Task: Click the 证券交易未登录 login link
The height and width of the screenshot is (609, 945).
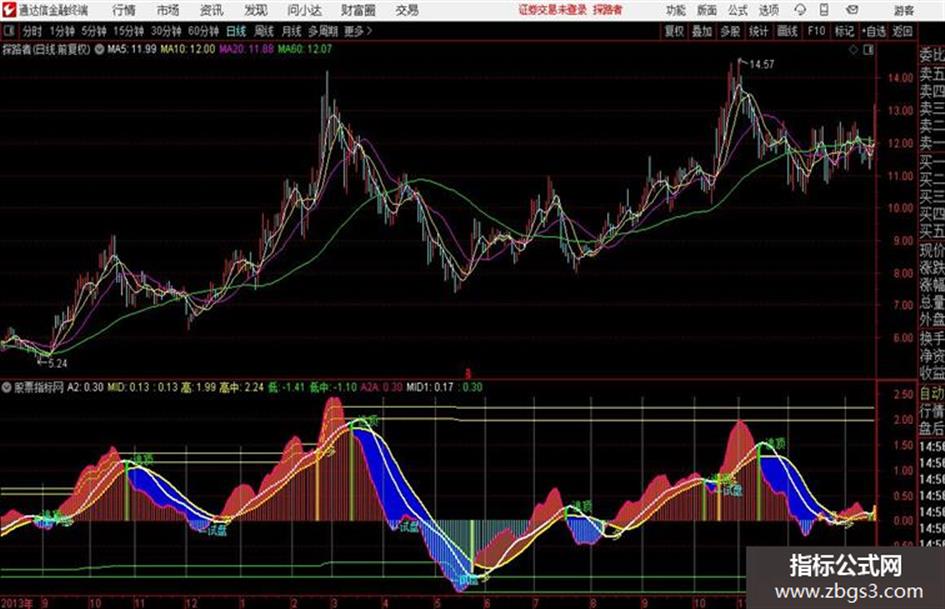Action: [553, 10]
